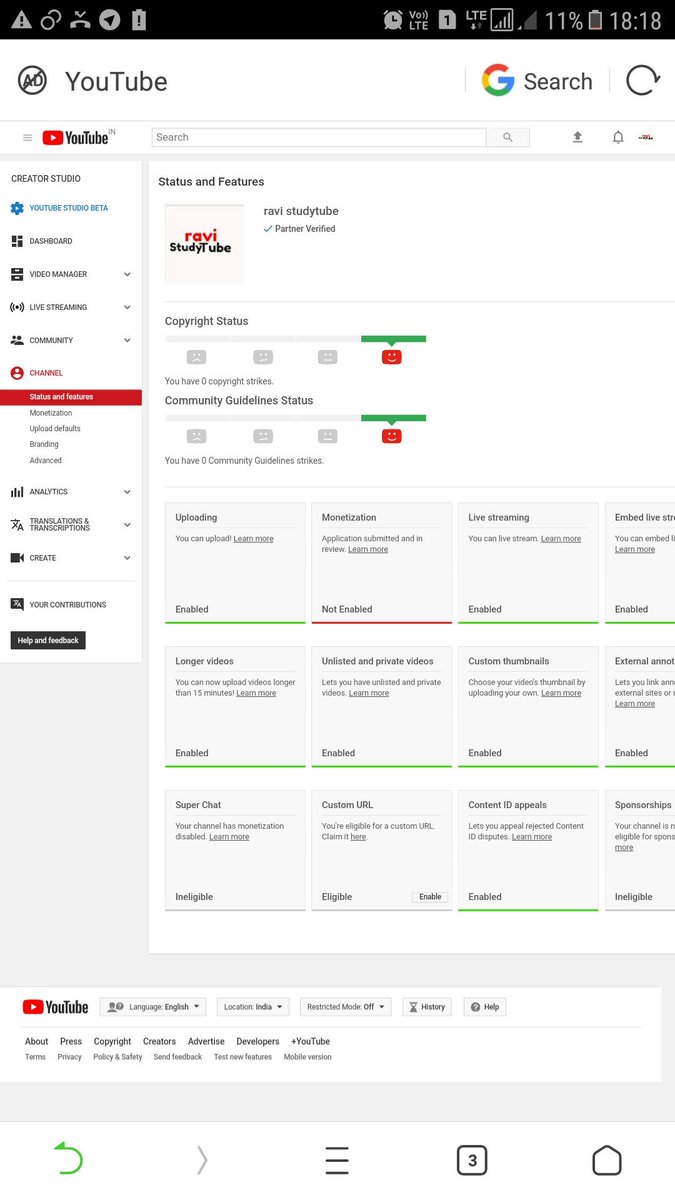
Task: Click the search magnifier button
Action: (x=508, y=137)
